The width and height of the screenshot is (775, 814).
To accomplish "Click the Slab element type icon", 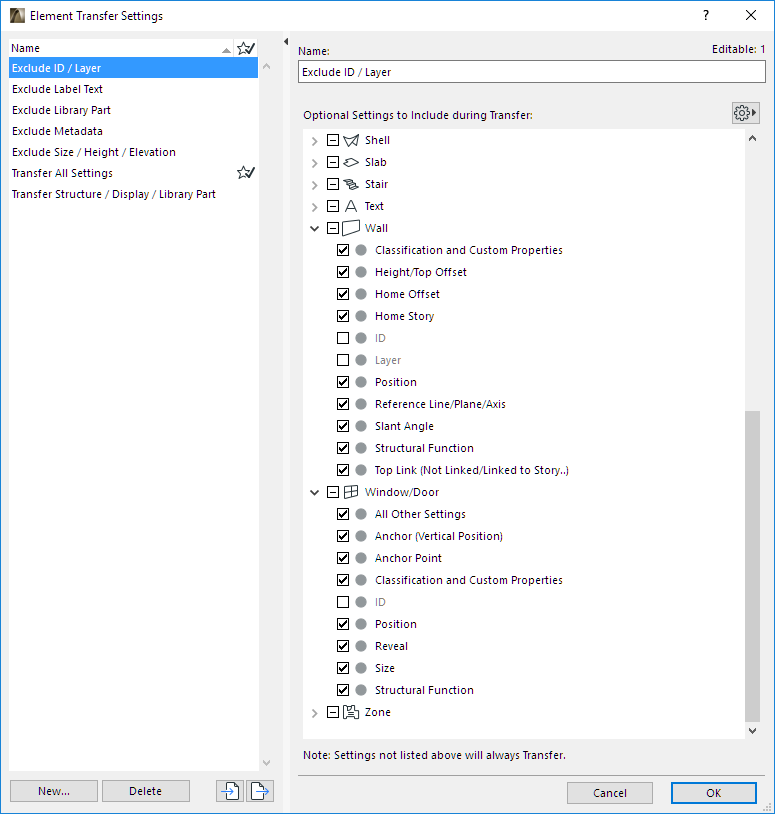I will point(351,162).
